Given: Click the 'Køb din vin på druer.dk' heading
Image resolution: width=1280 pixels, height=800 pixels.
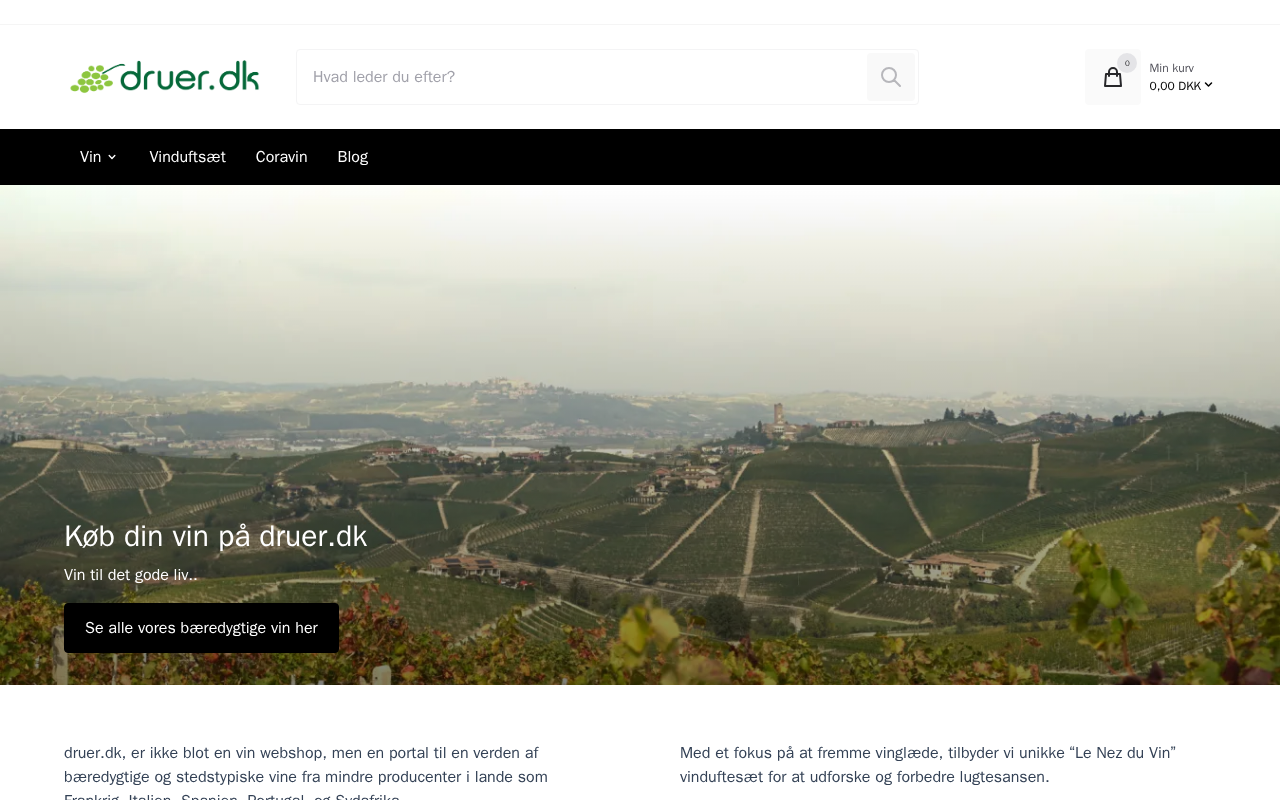Looking at the screenshot, I should pyautogui.click(x=216, y=536).
